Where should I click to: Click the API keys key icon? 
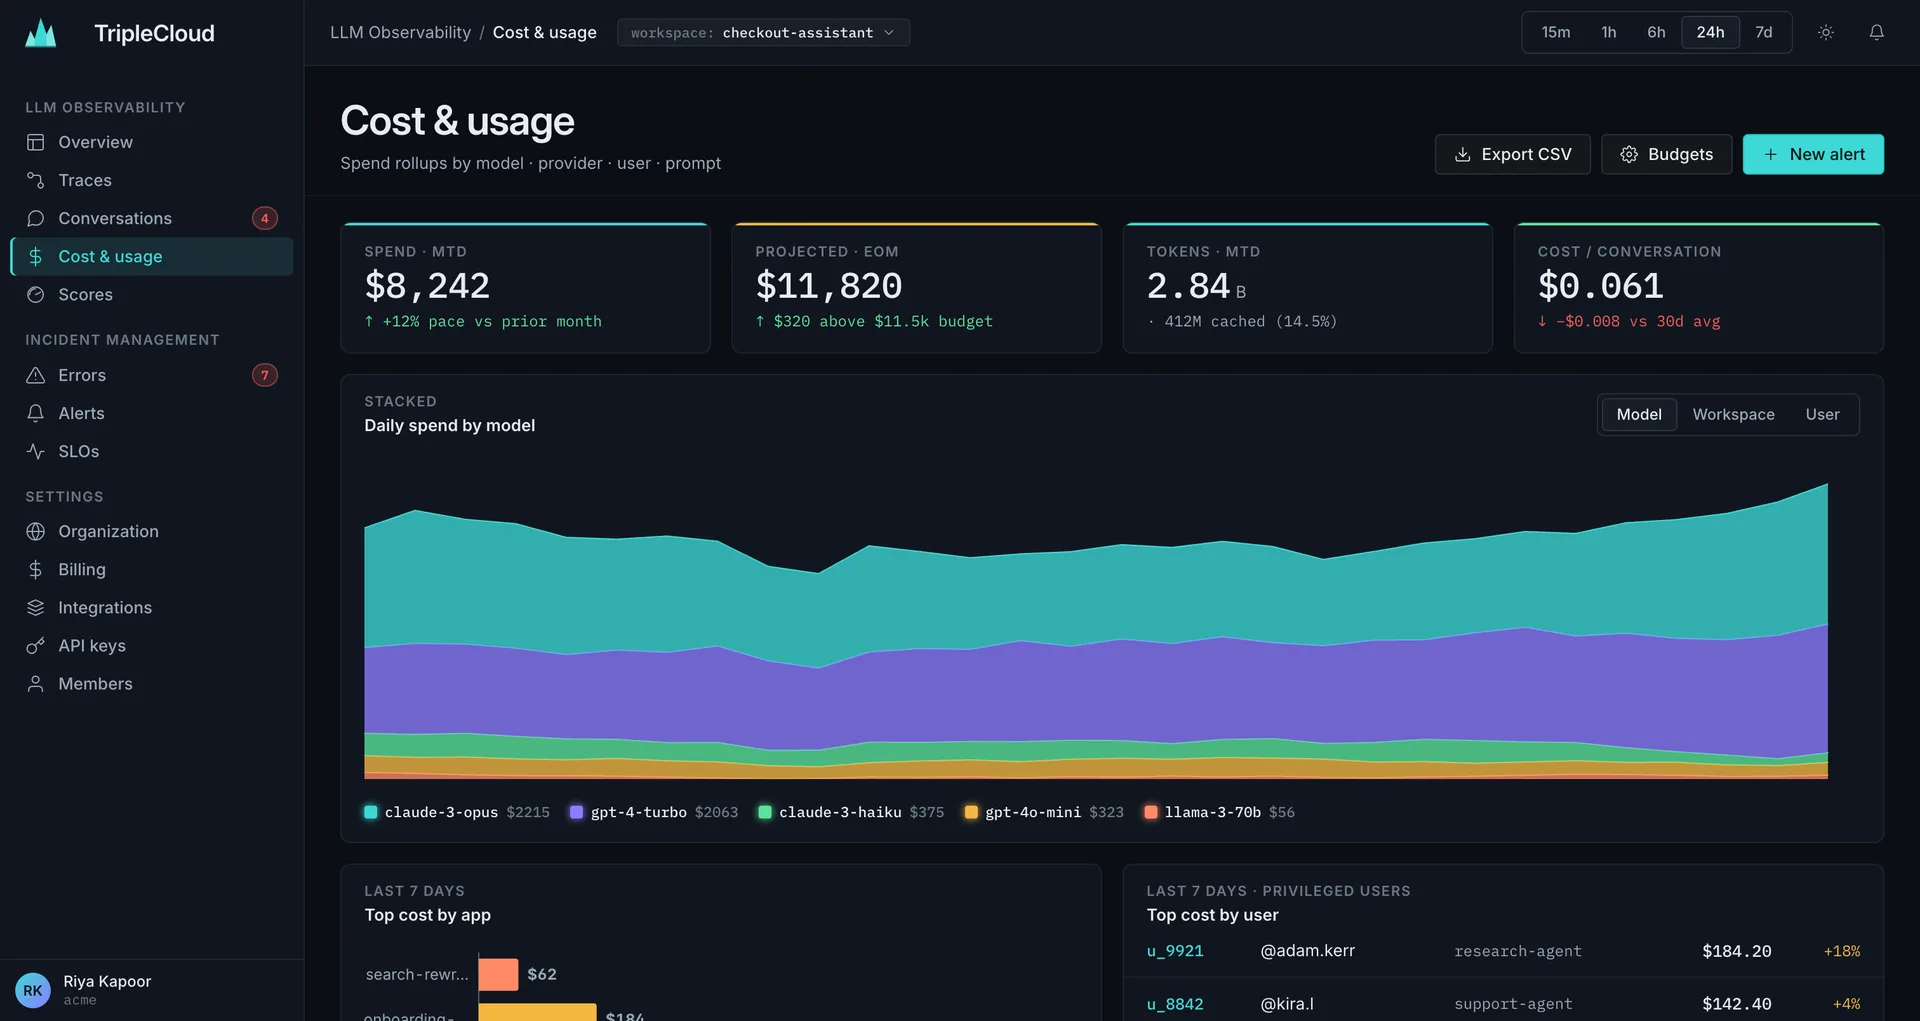[36, 645]
